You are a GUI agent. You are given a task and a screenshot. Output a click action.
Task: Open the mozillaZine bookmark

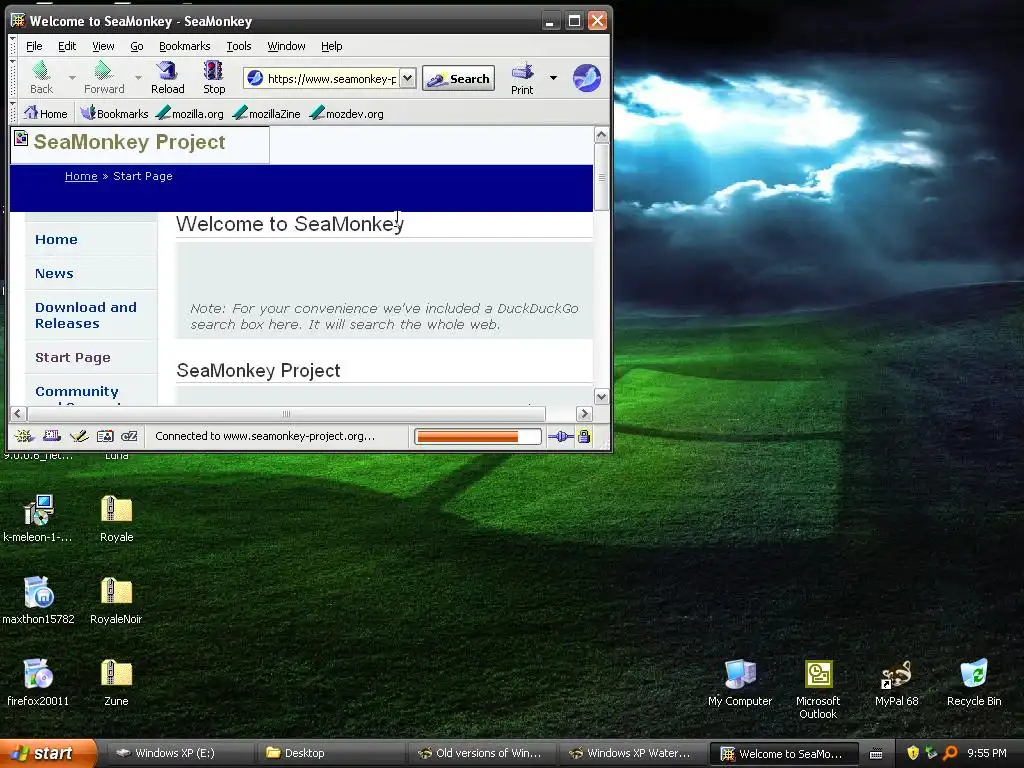click(266, 114)
